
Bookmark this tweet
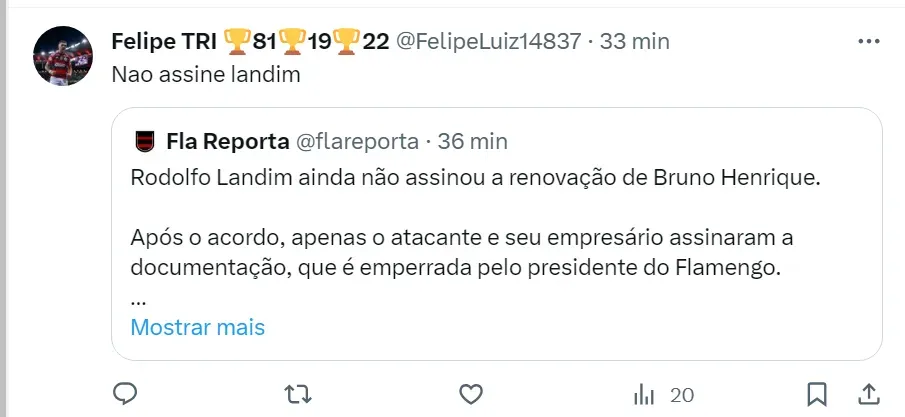817,394
